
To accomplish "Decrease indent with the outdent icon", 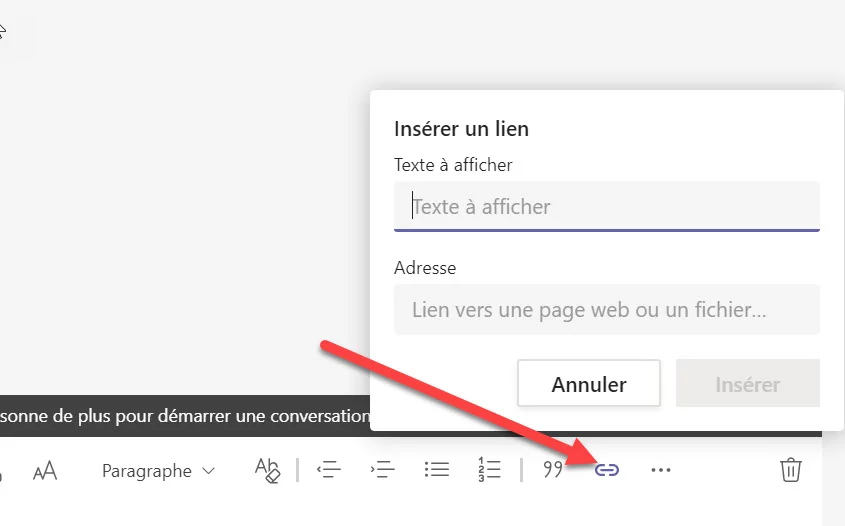I will [x=329, y=470].
